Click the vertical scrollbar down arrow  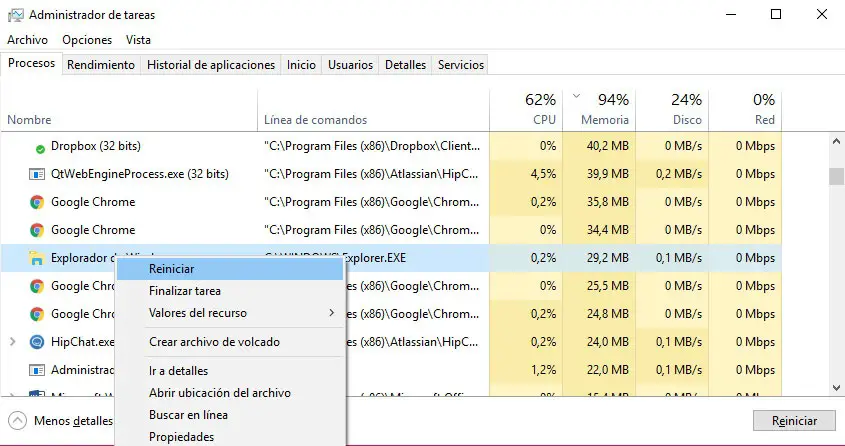pos(836,388)
